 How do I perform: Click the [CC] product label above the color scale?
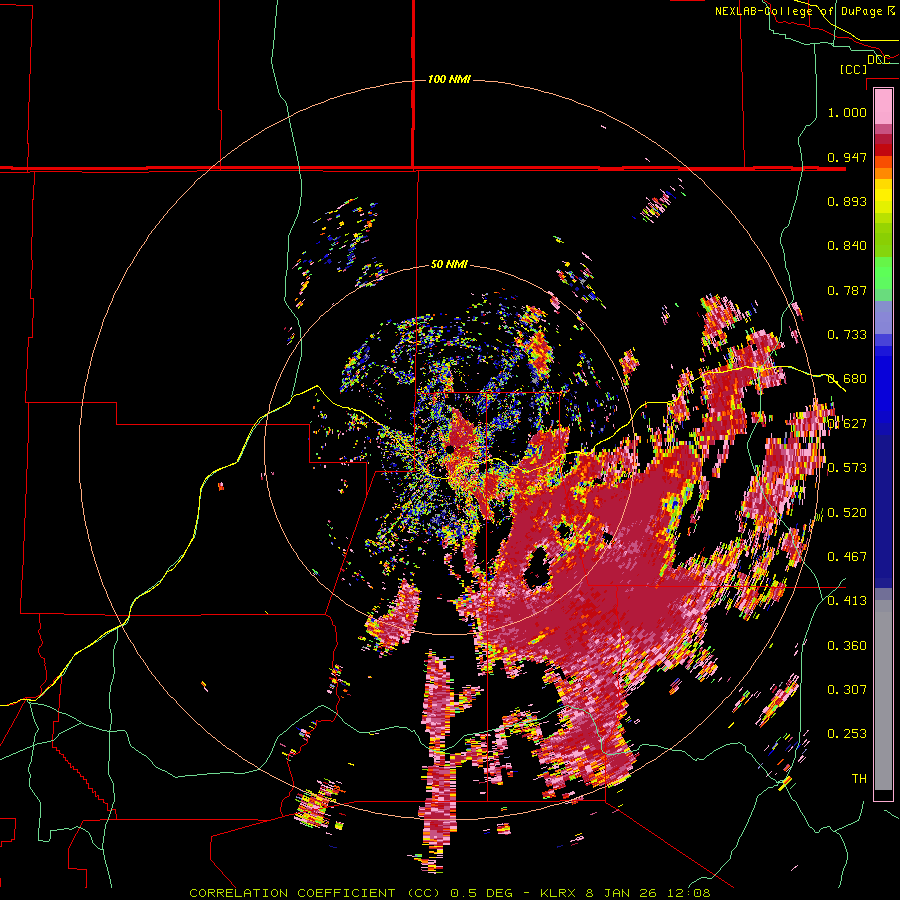(853, 69)
